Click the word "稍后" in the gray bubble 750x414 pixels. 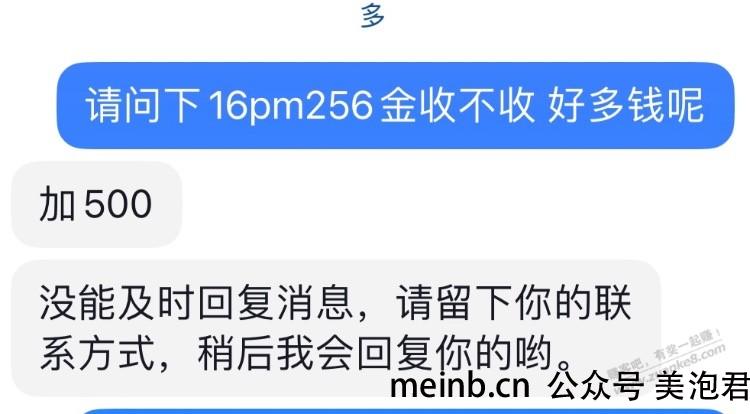click(x=236, y=354)
